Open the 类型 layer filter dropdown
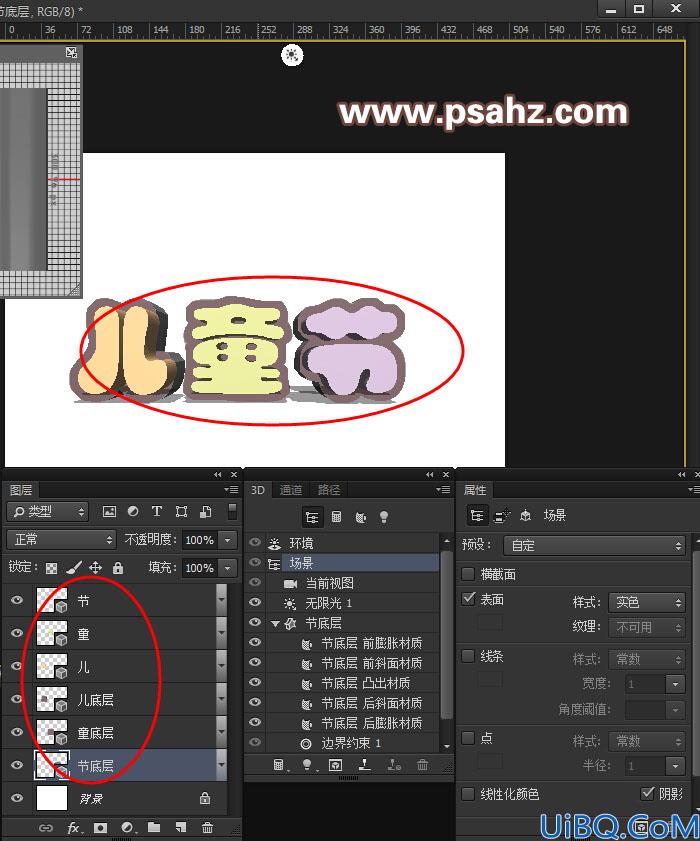This screenshot has width=700, height=841. (47, 512)
